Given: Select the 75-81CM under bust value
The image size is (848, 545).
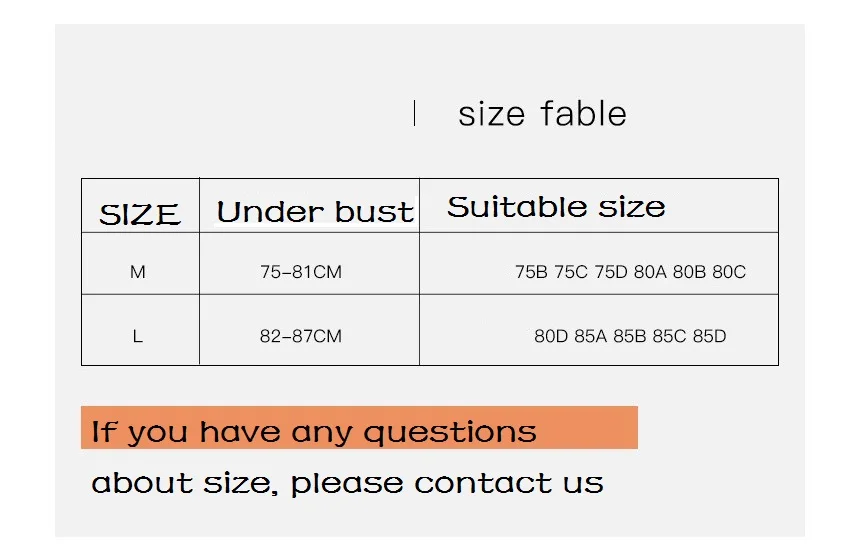Looking at the screenshot, I should (300, 272).
